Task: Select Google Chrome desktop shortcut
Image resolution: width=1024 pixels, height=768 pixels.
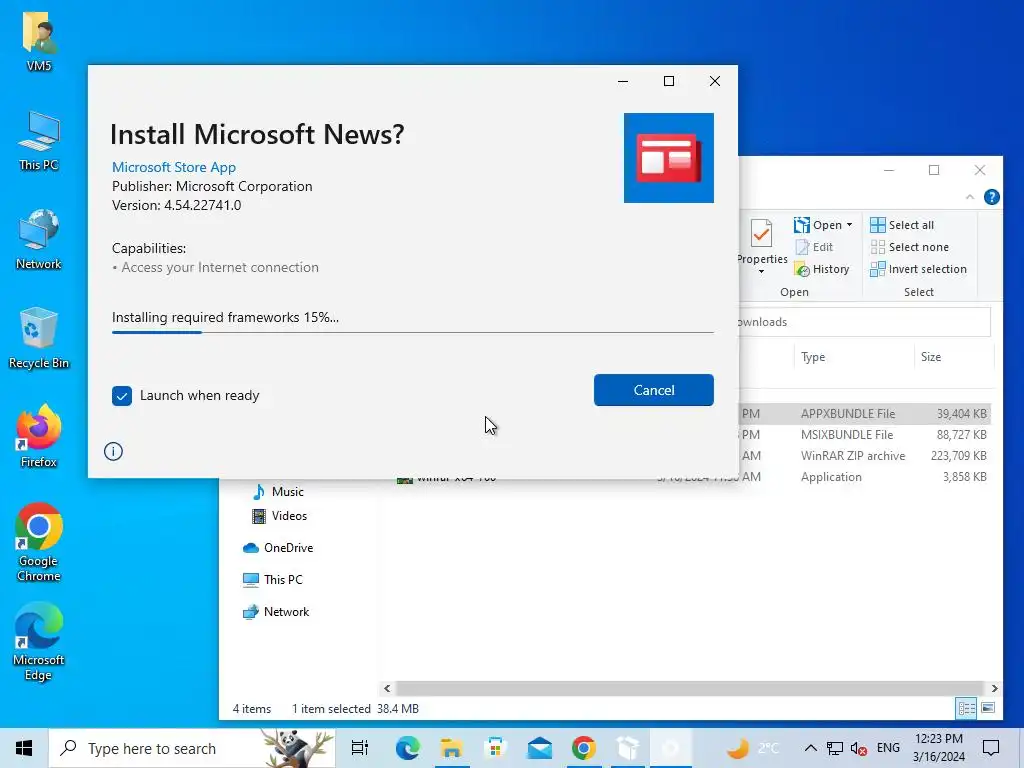Action: point(39,543)
